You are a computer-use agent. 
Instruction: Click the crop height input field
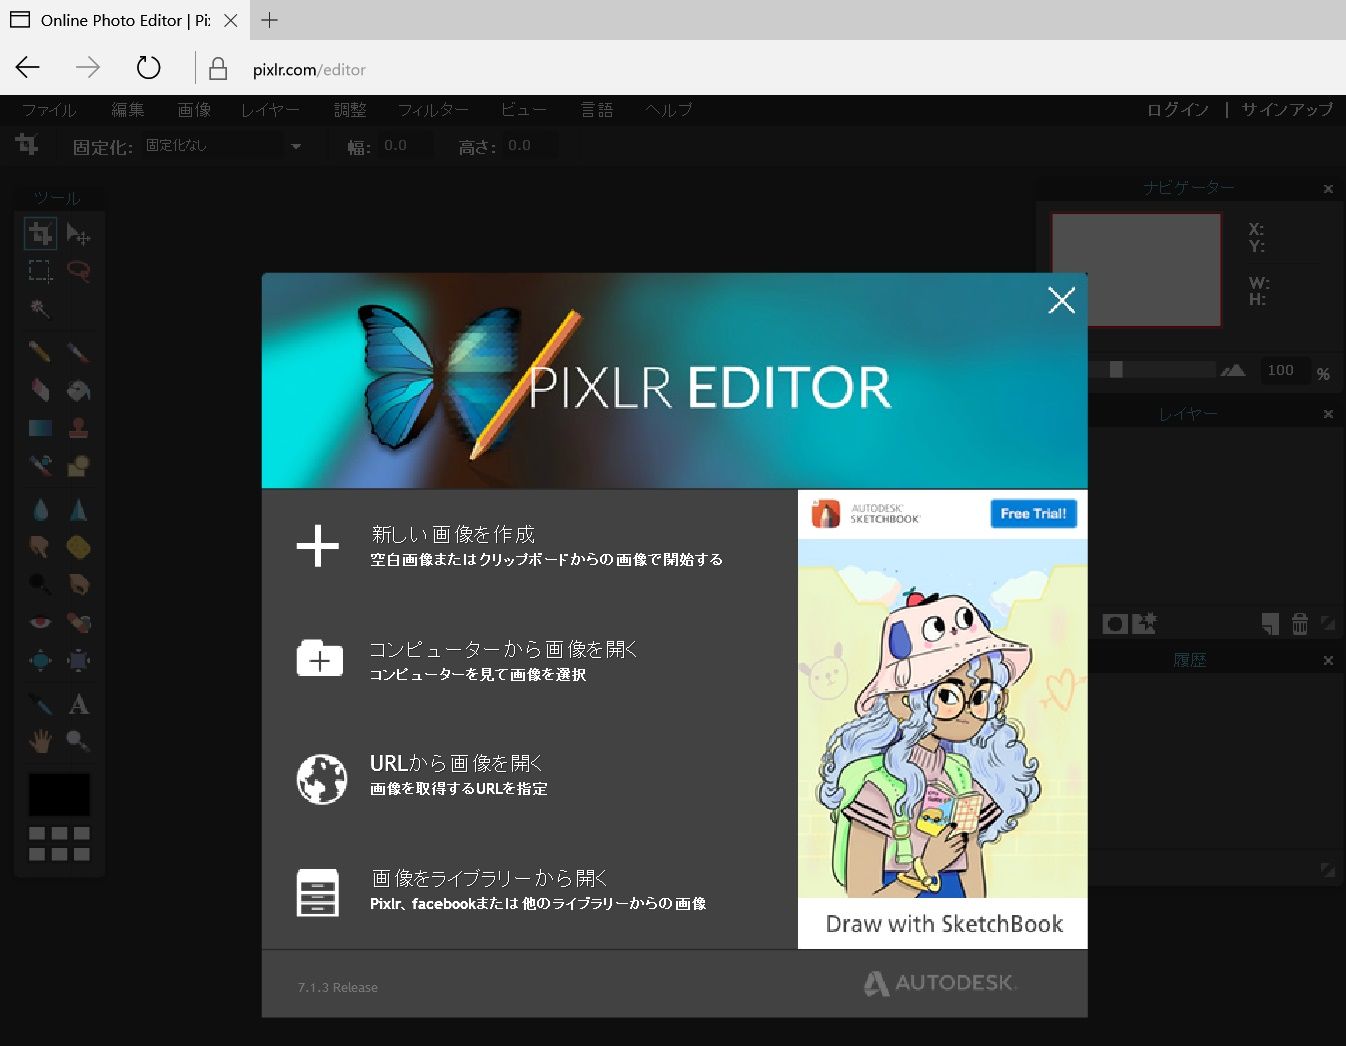531,146
